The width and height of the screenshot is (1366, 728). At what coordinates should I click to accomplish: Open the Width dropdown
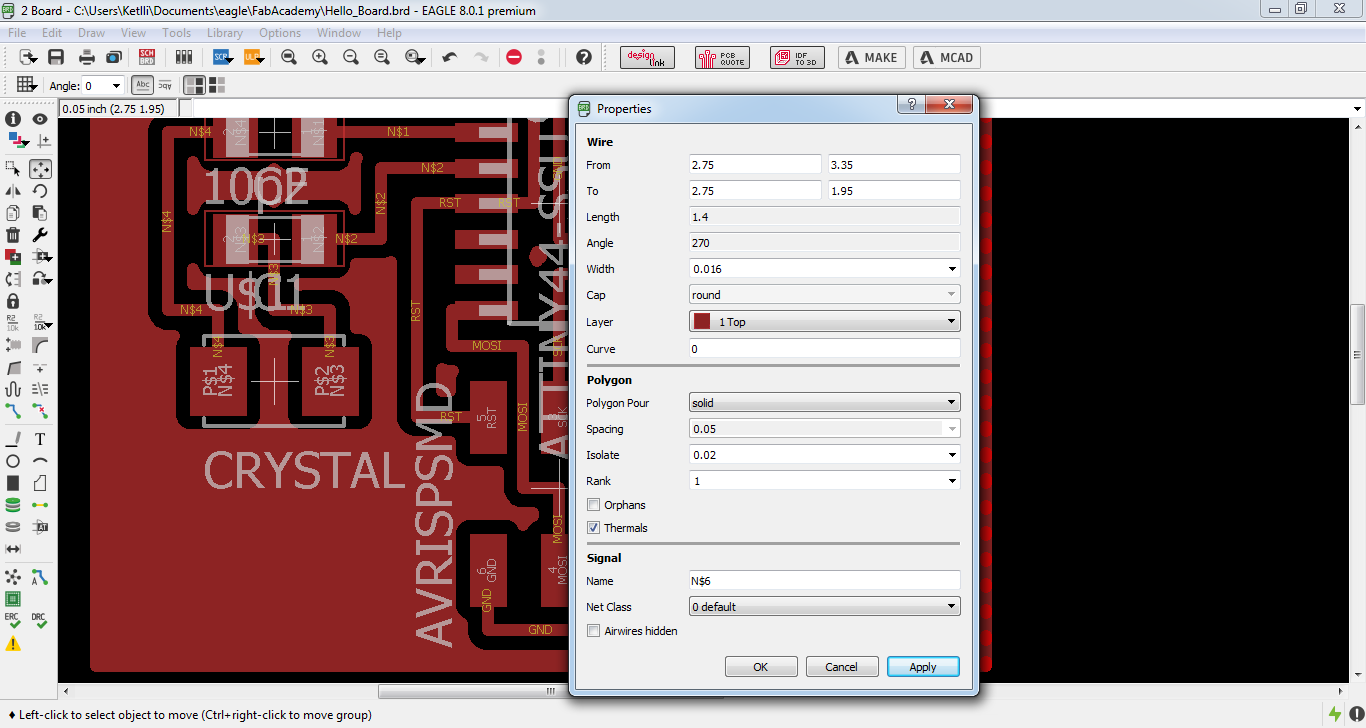tap(952, 269)
